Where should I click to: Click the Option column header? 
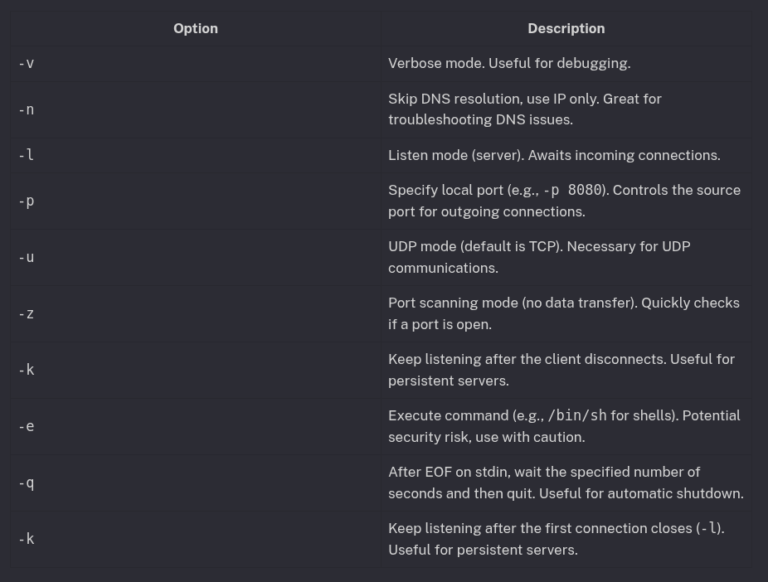click(x=195, y=28)
